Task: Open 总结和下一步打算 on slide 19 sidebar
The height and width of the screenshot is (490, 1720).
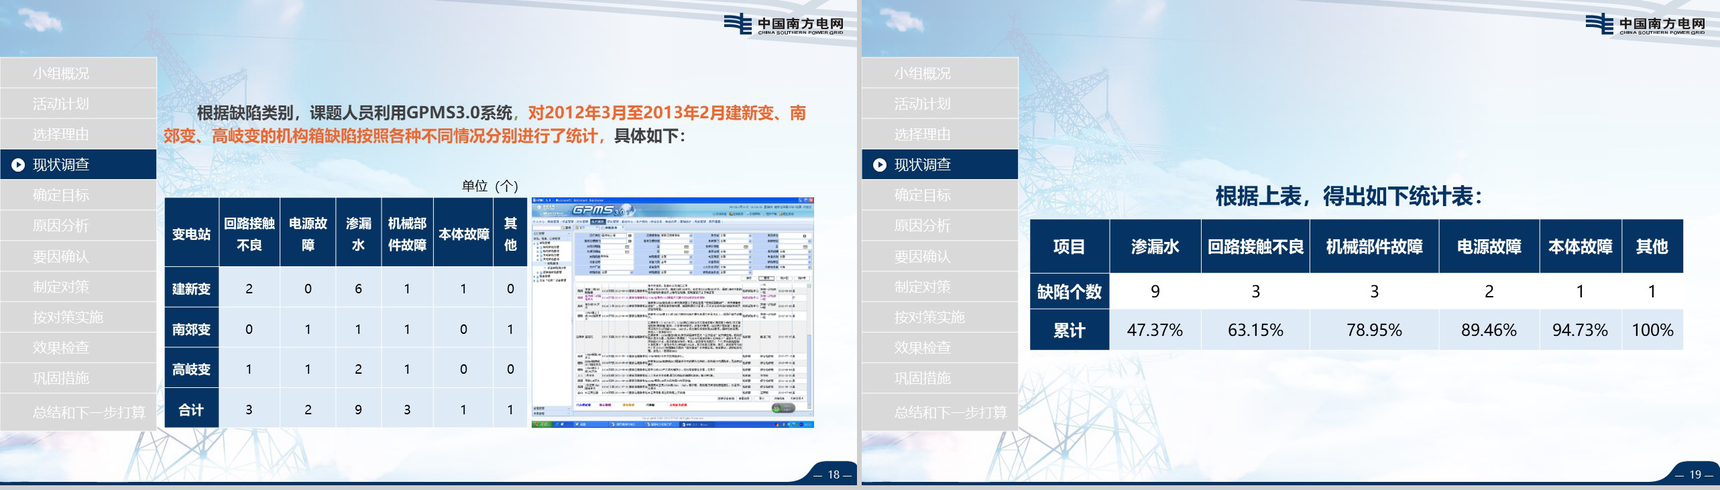Action: click(x=950, y=412)
